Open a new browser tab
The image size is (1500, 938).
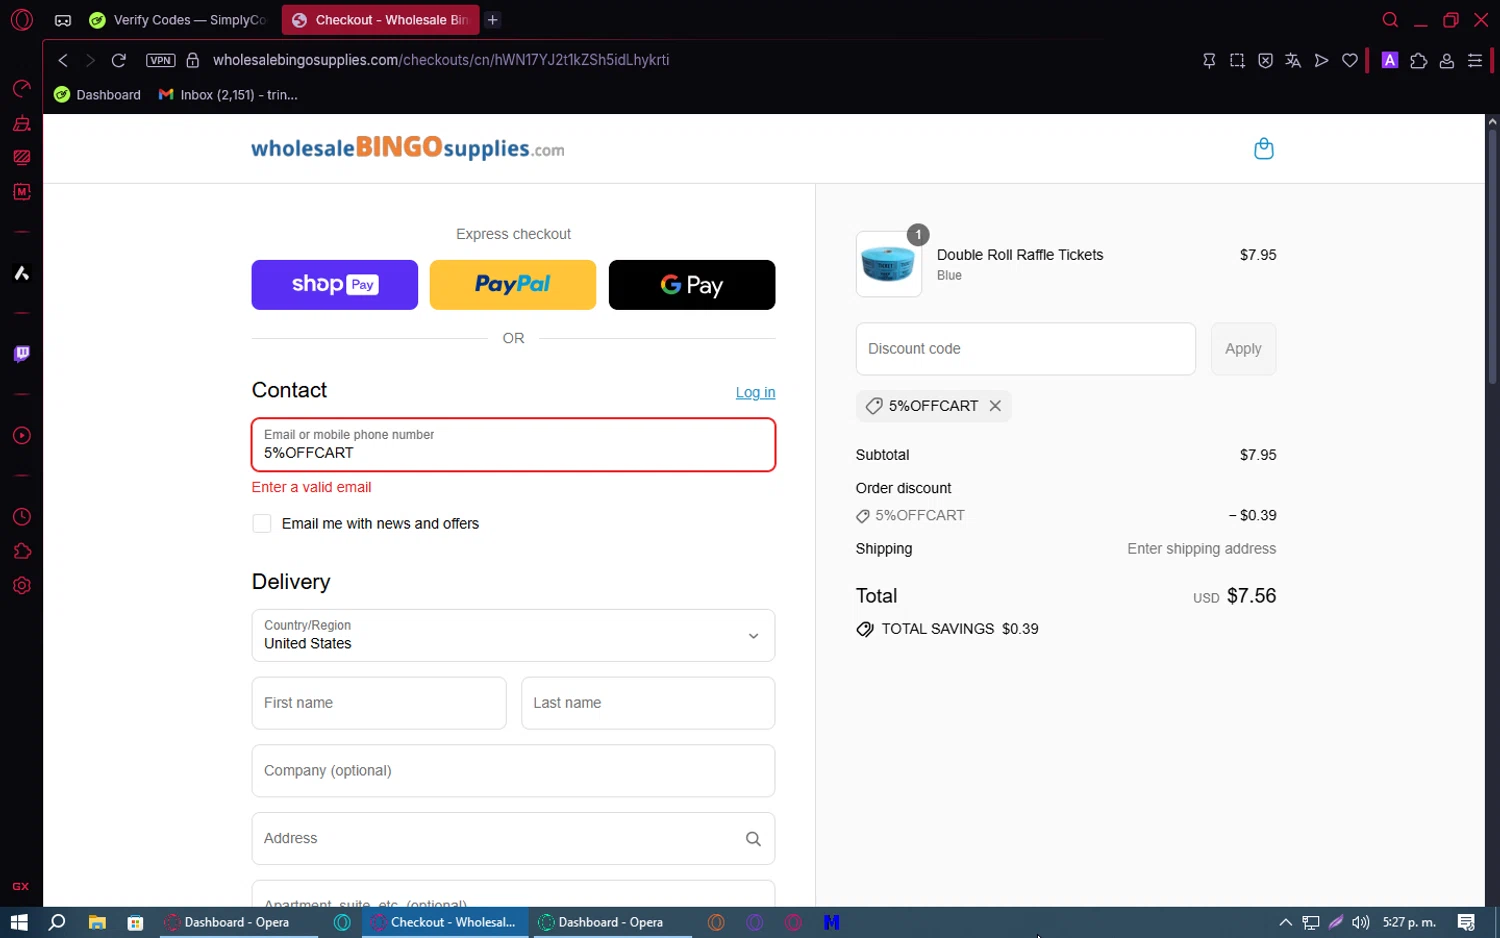[x=493, y=20]
